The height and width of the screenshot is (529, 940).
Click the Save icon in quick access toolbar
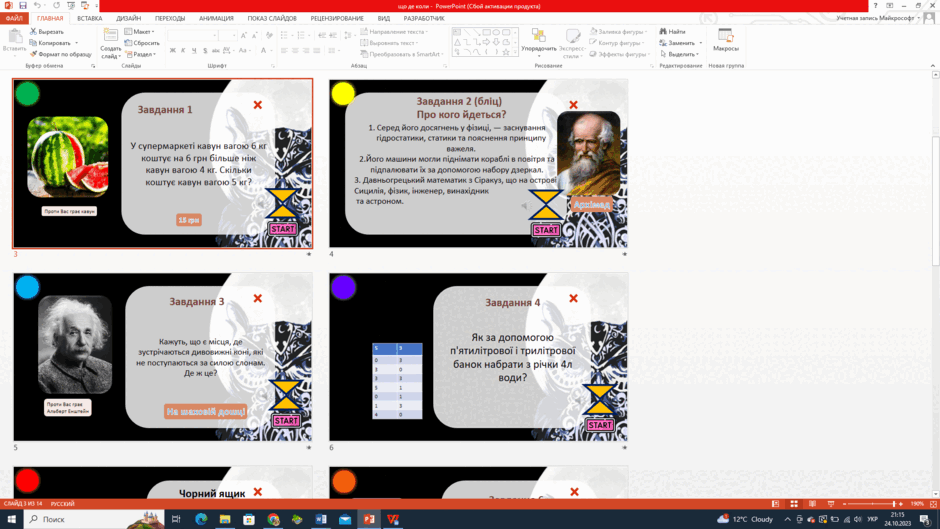click(23, 5)
